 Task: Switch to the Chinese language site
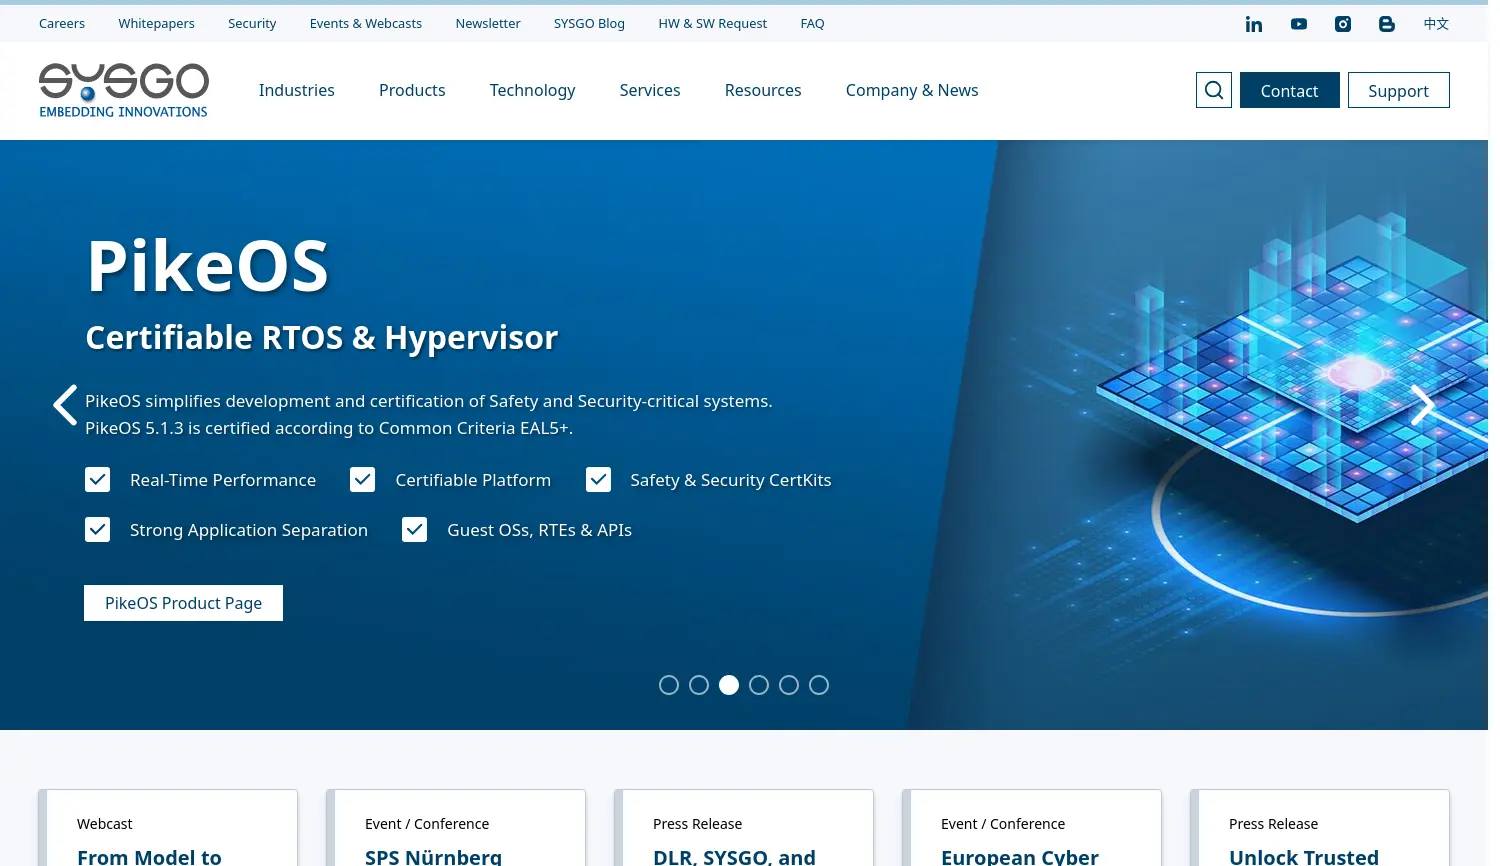pyautogui.click(x=1436, y=24)
